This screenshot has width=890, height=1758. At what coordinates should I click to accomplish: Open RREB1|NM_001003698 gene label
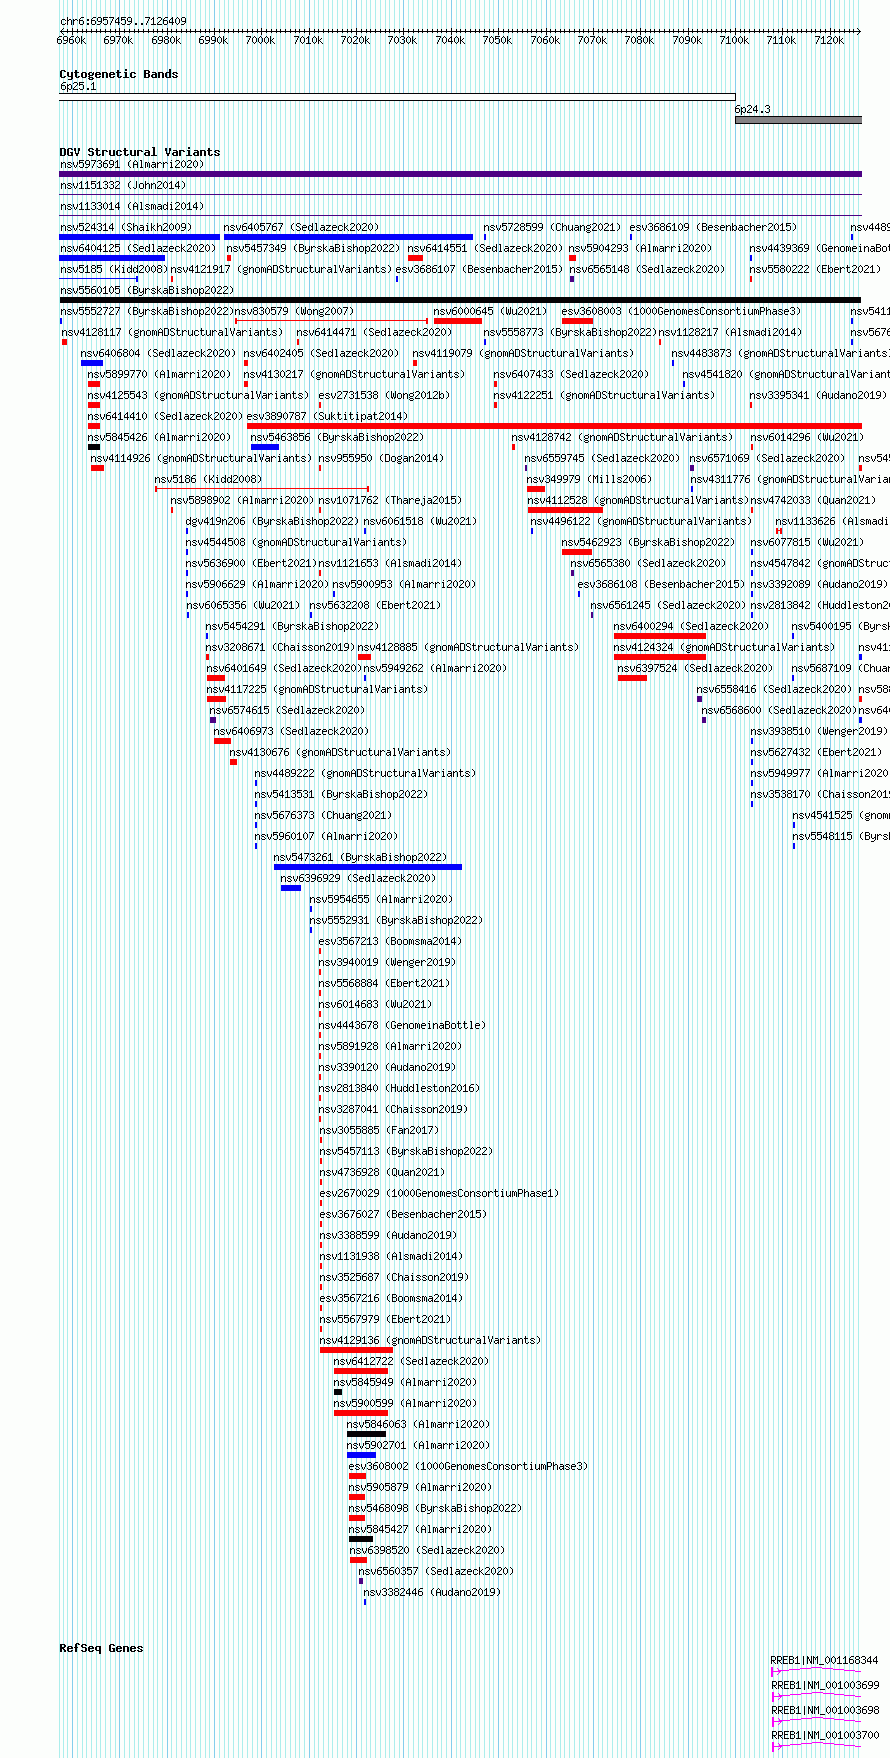tap(825, 1711)
